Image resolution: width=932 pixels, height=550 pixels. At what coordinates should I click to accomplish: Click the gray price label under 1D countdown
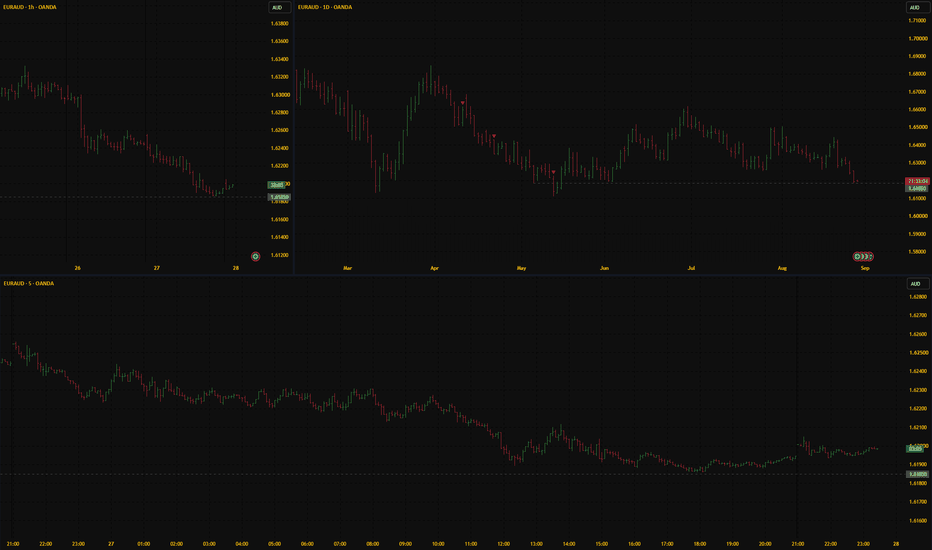point(917,188)
